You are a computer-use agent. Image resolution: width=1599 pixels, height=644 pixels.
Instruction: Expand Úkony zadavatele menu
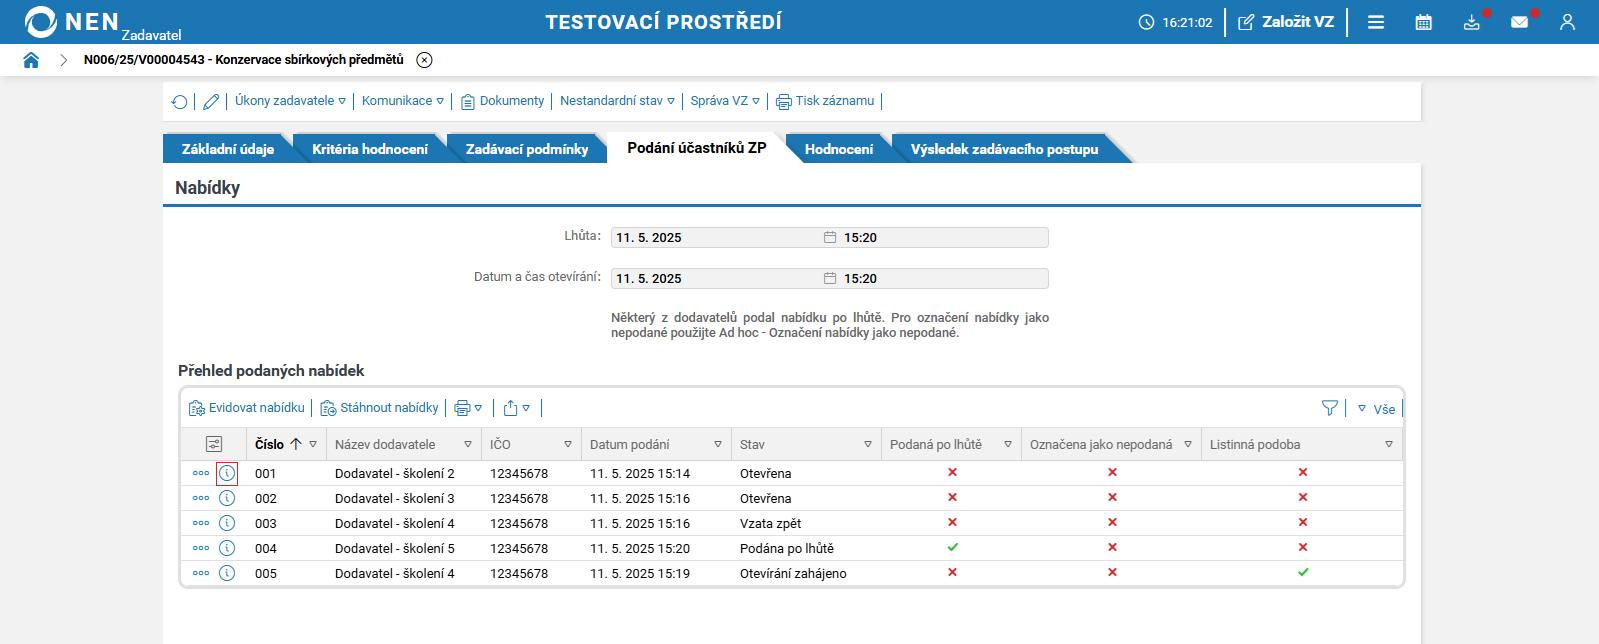pyautogui.click(x=290, y=101)
